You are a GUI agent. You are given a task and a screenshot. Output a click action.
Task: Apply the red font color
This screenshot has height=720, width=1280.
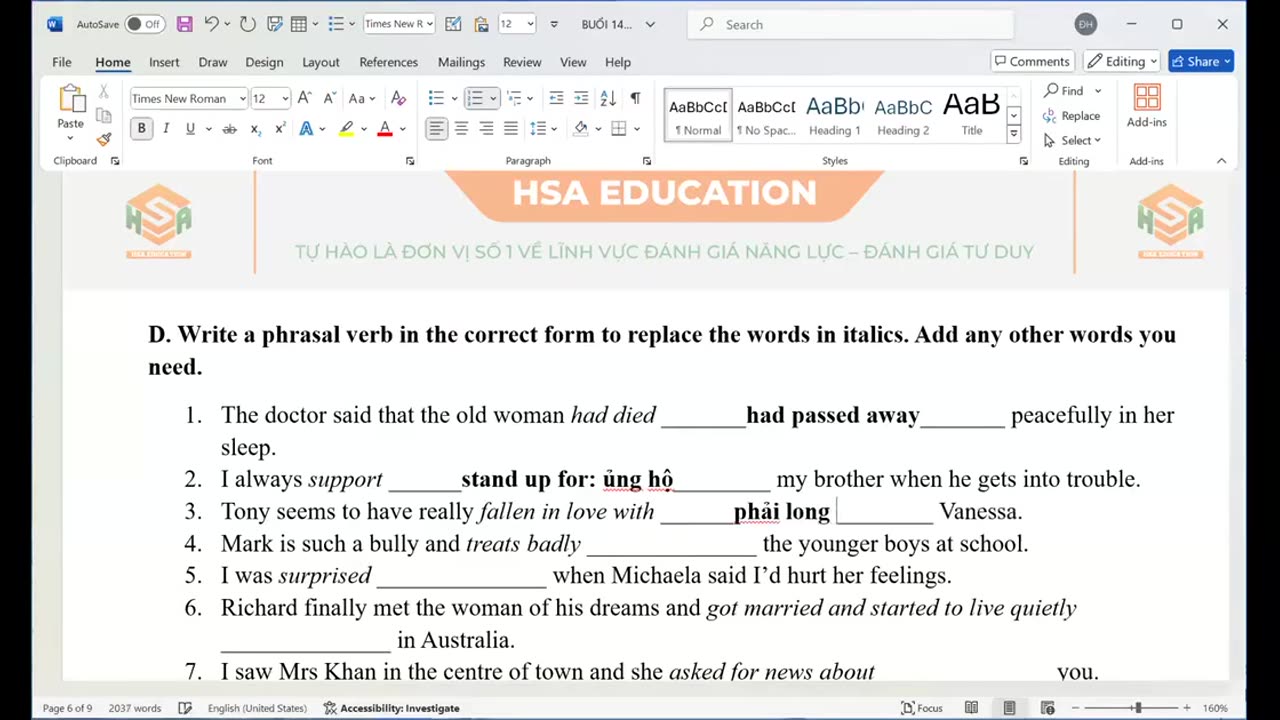385,129
